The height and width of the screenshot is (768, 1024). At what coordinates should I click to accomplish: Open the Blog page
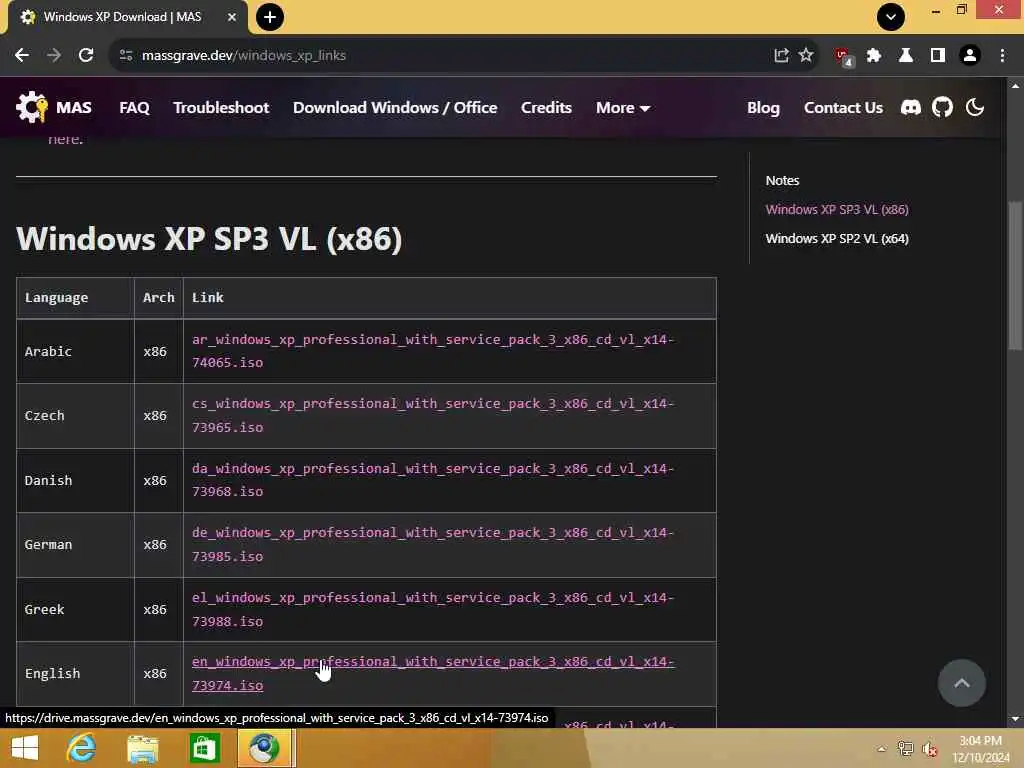[763, 108]
